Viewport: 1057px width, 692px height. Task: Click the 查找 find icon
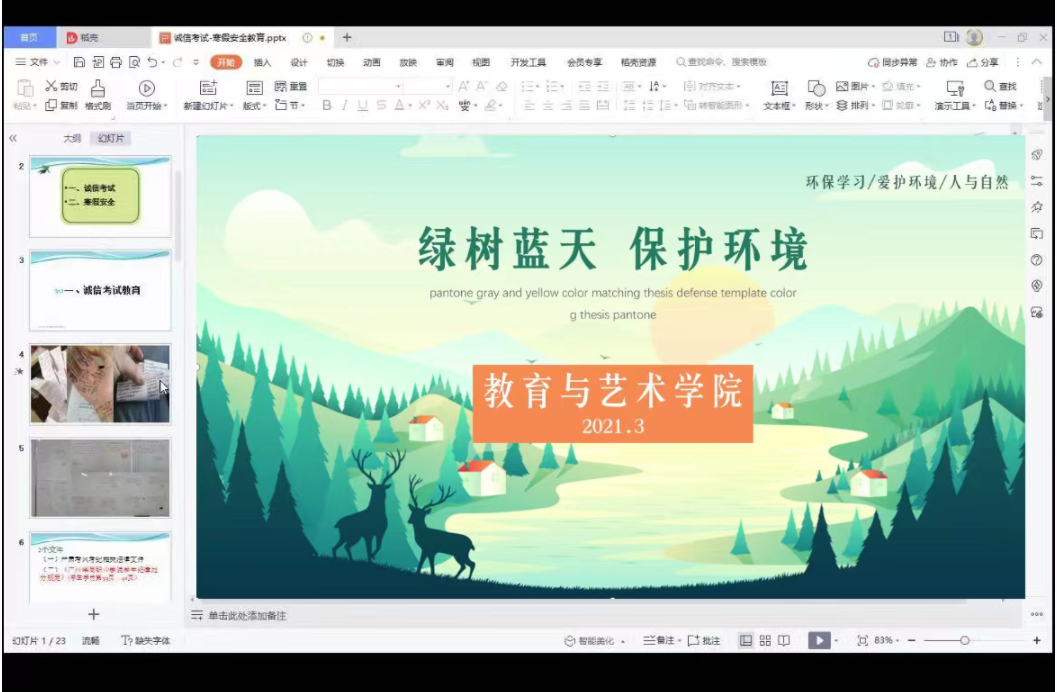coord(990,87)
